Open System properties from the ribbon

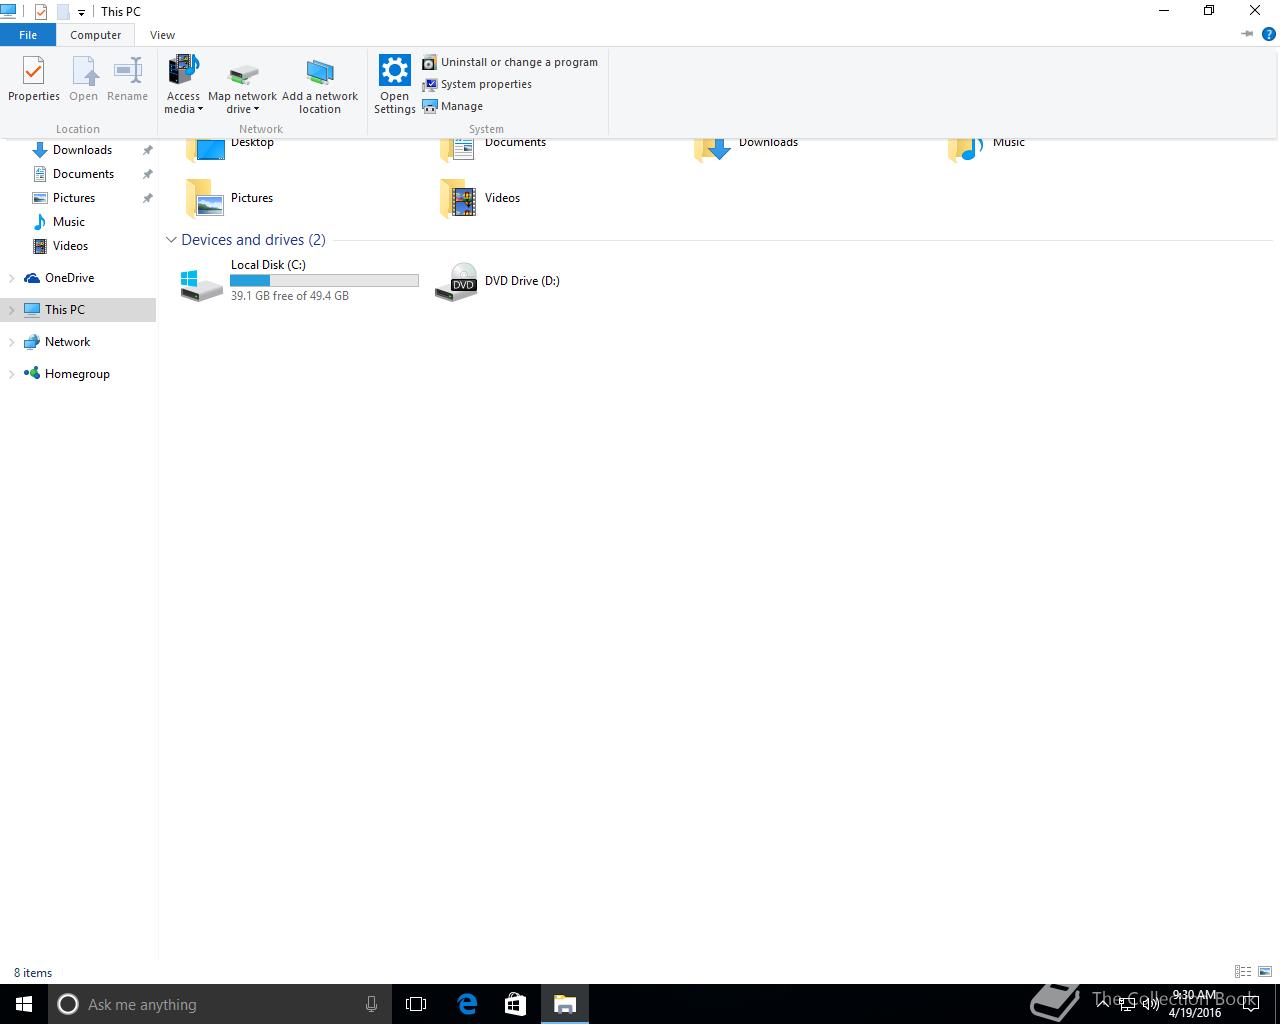click(477, 84)
